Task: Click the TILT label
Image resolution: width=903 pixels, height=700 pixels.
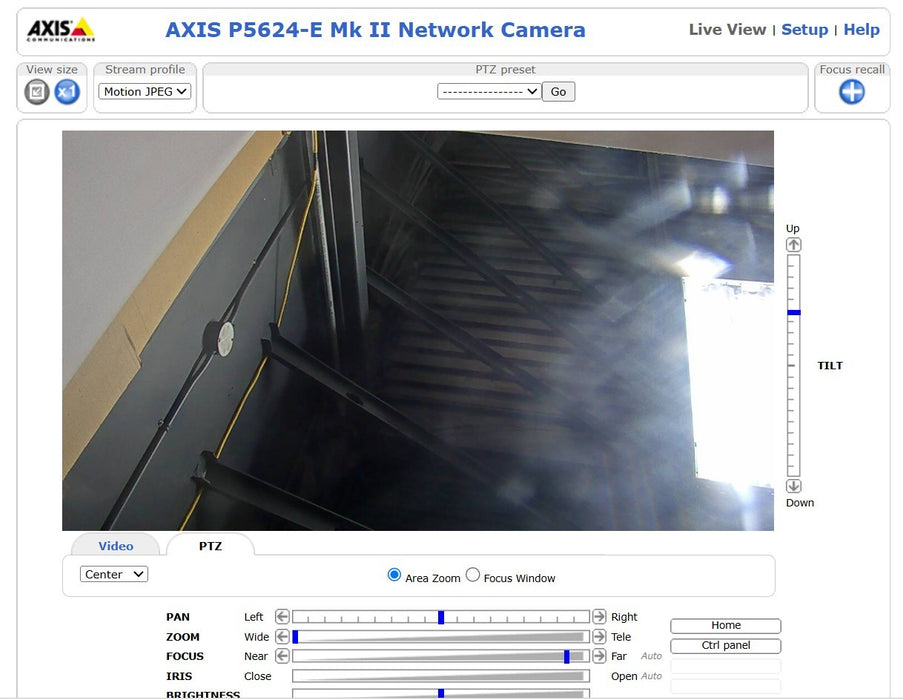Action: point(830,366)
